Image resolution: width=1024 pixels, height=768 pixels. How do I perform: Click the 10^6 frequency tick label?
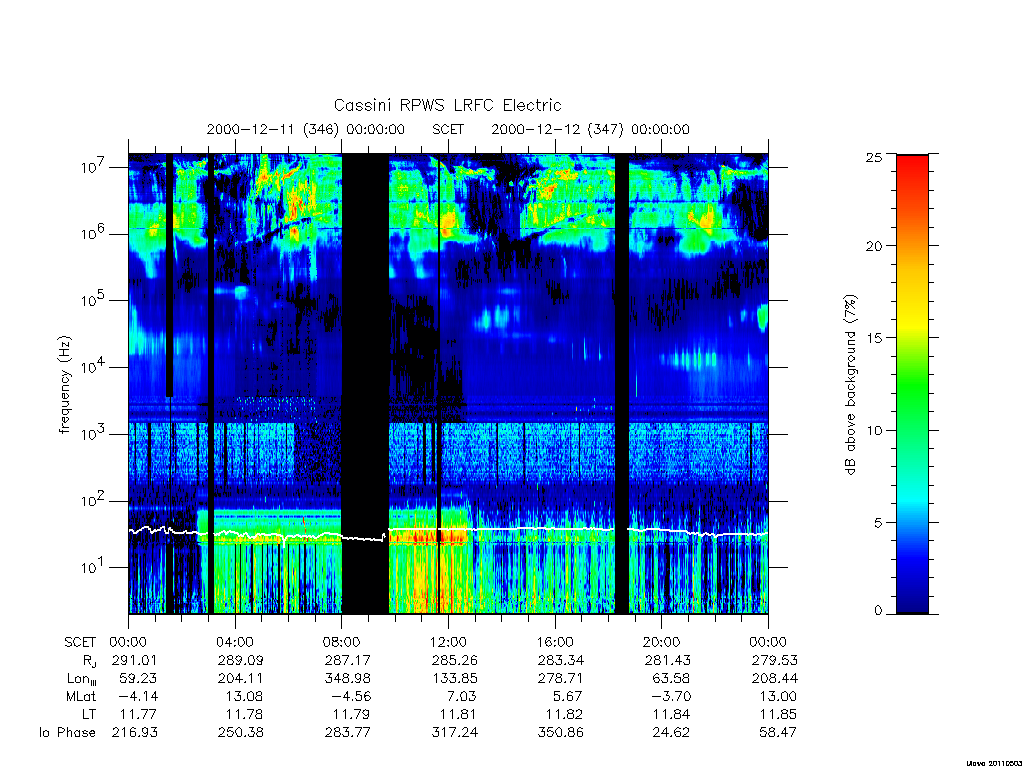pos(93,234)
